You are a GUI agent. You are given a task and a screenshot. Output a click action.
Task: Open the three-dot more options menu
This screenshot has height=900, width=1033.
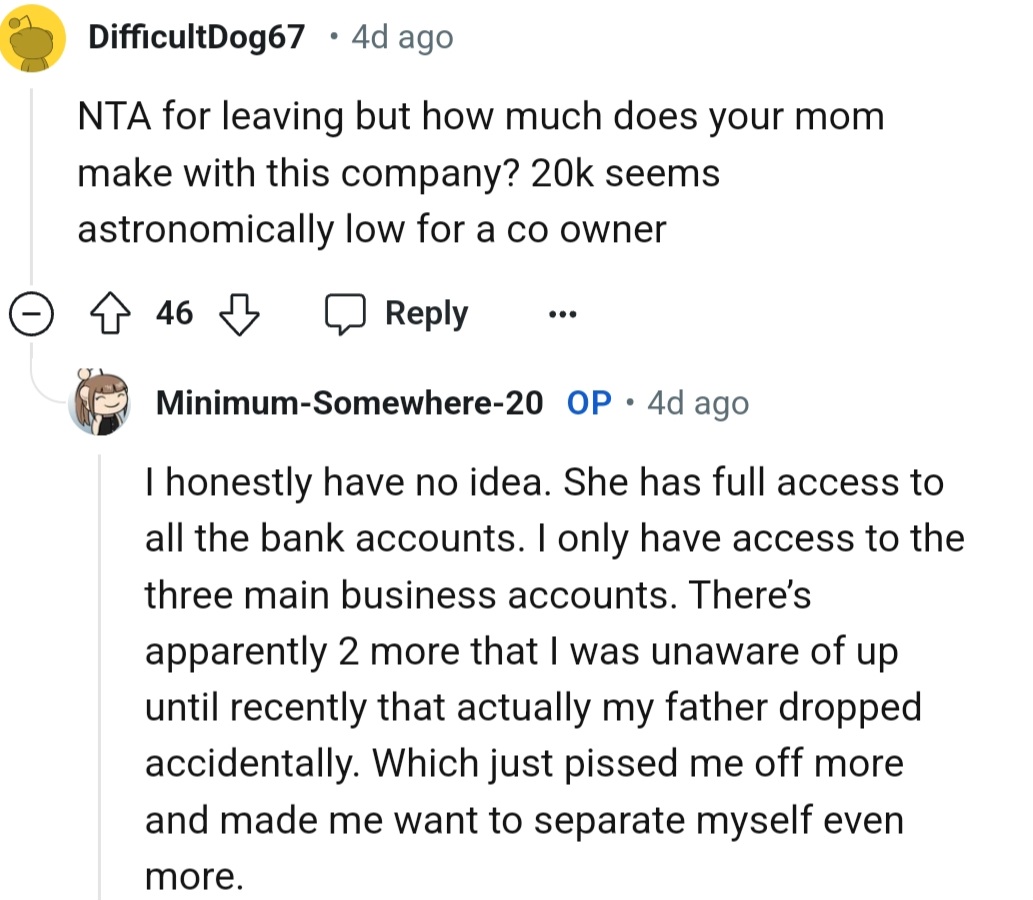pyautogui.click(x=563, y=315)
